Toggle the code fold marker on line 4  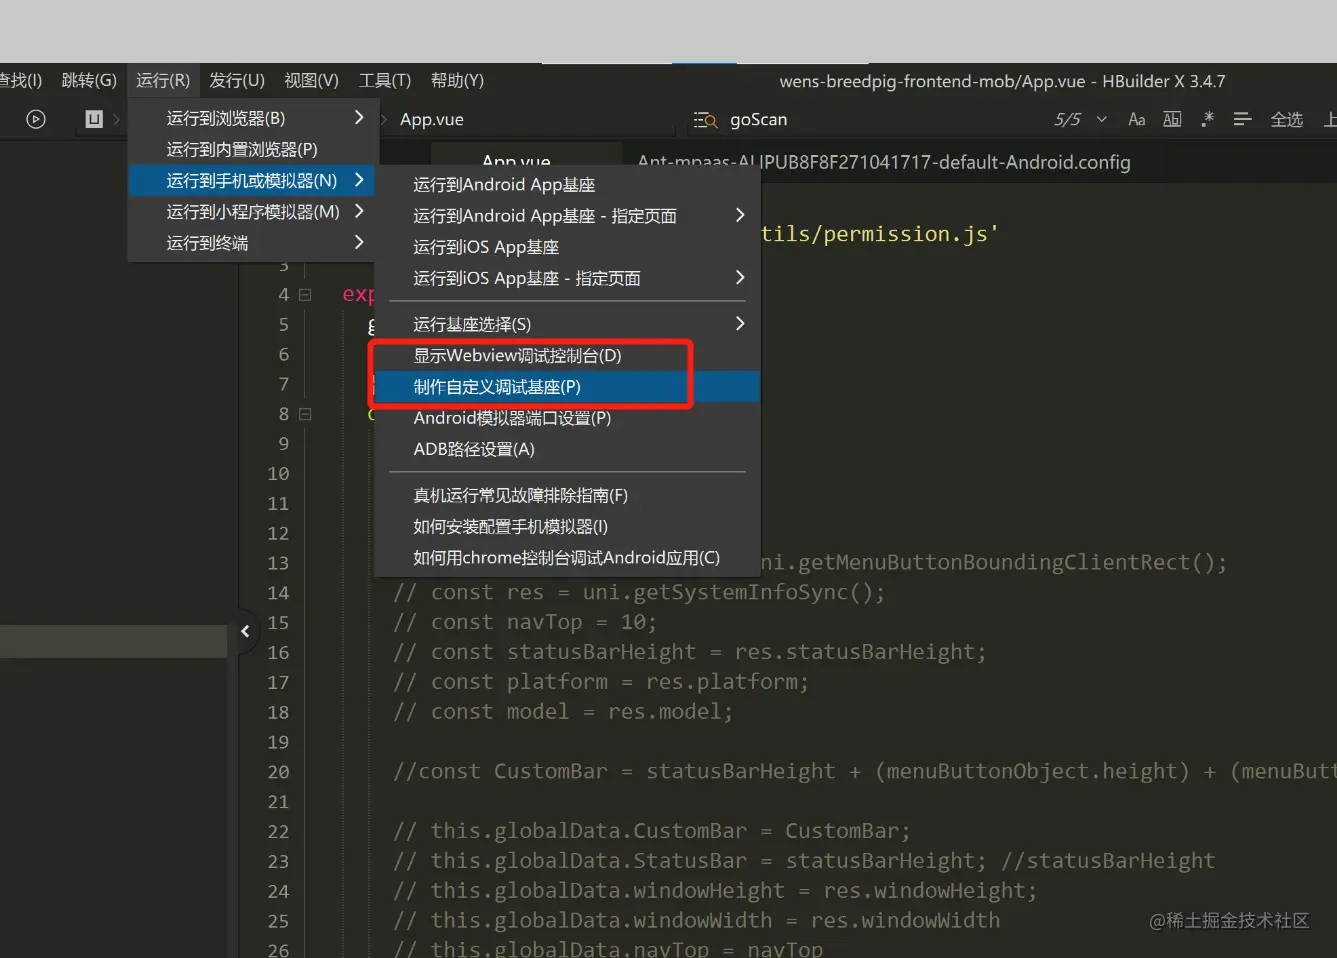[x=305, y=295]
